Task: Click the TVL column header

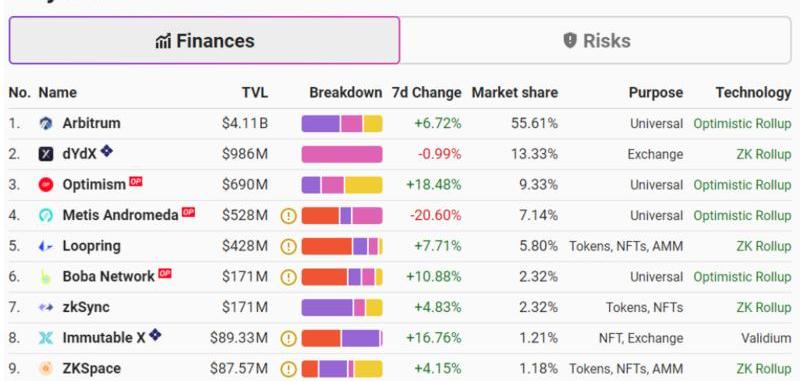Action: pyautogui.click(x=255, y=93)
